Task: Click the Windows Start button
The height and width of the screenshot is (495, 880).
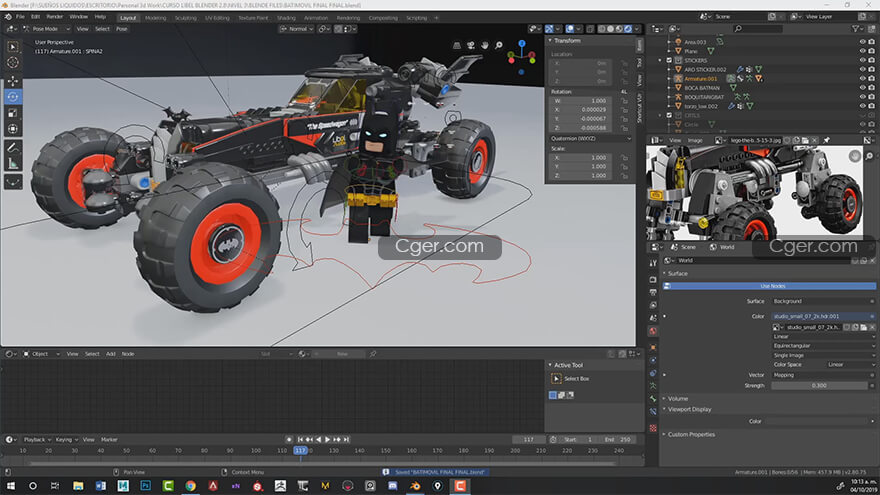Action: pyautogui.click(x=10, y=485)
